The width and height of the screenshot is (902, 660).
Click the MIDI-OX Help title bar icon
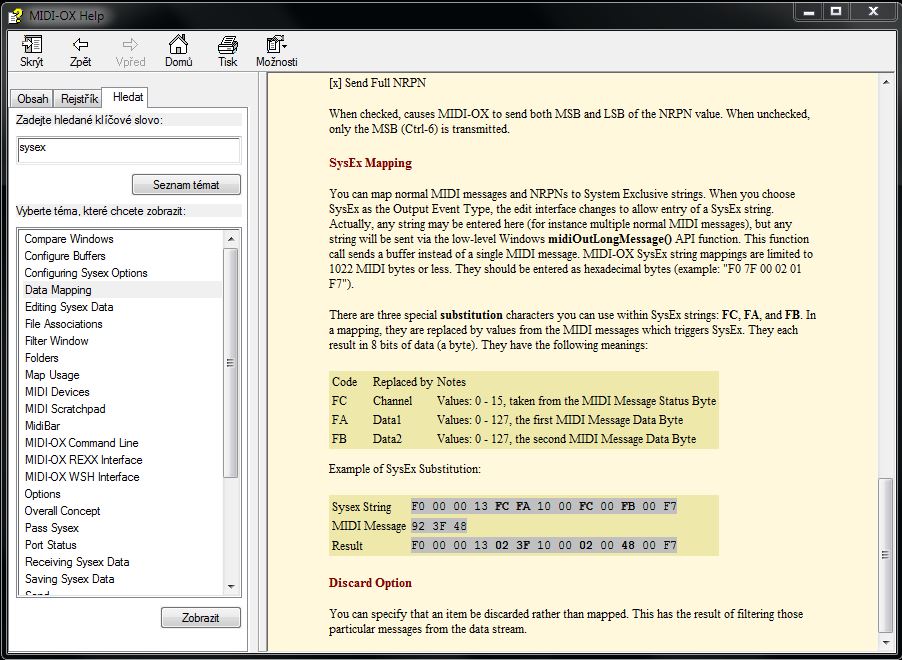16,16
